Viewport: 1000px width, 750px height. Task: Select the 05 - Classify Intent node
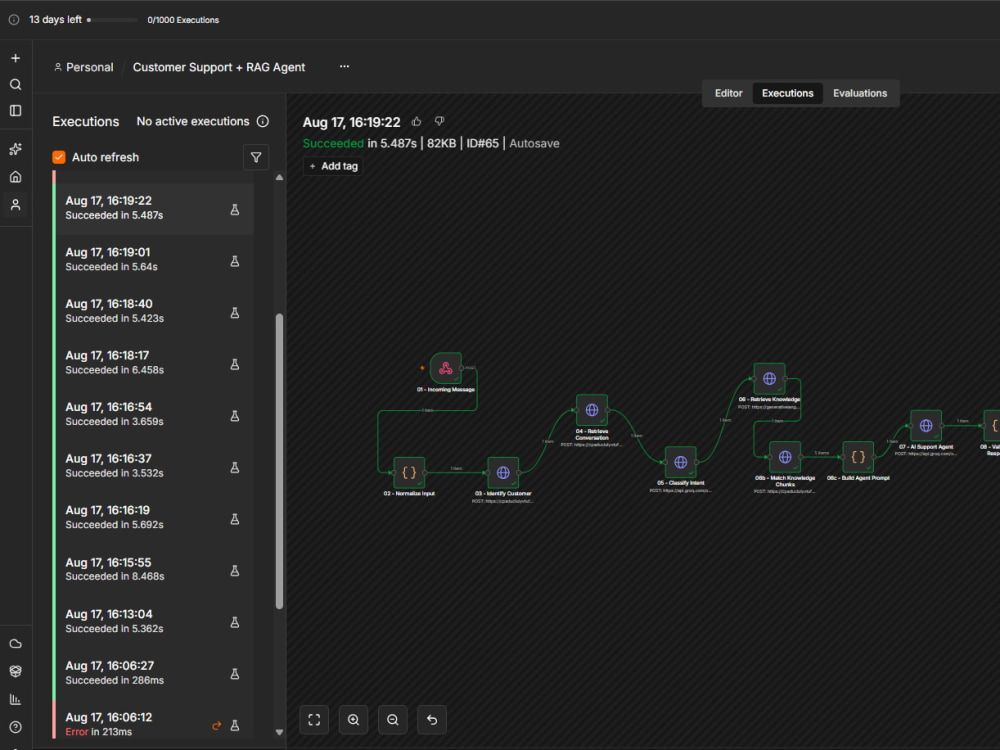coord(680,462)
